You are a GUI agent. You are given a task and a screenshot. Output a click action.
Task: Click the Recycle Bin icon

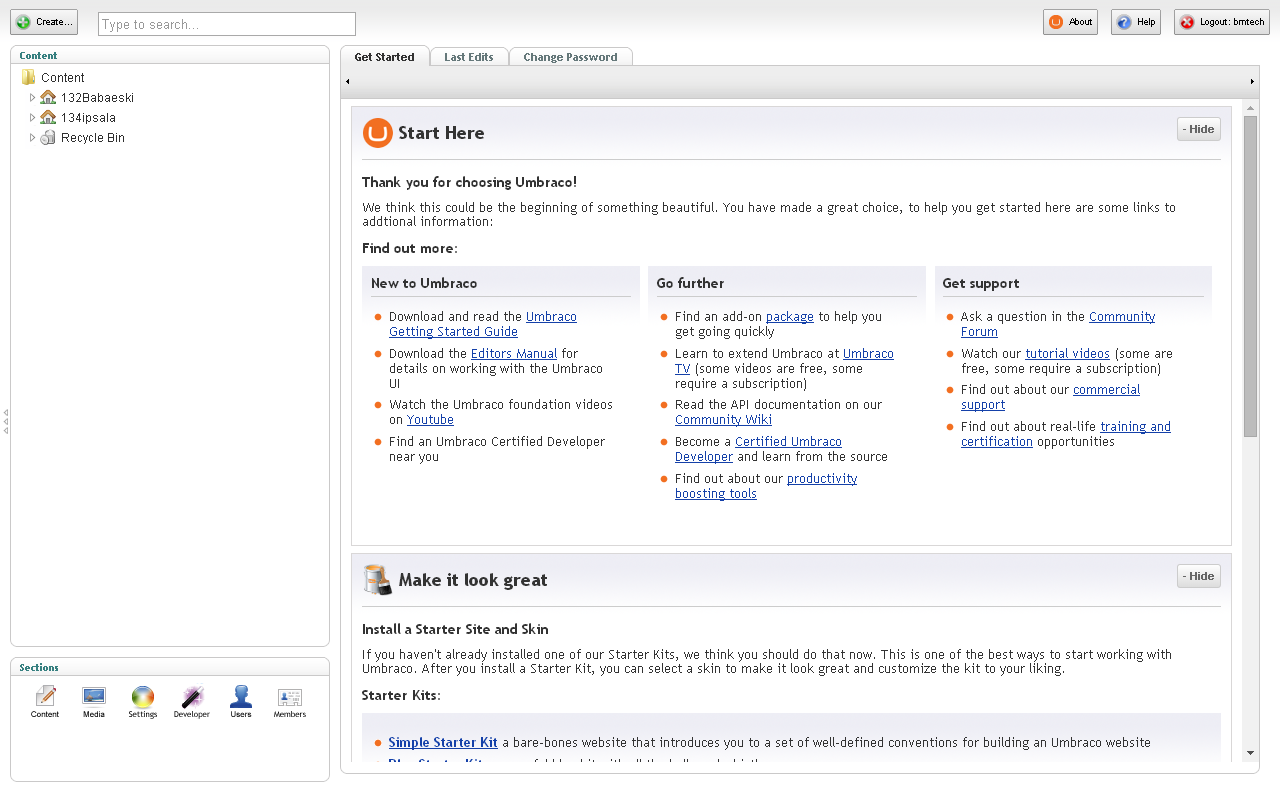[48, 138]
